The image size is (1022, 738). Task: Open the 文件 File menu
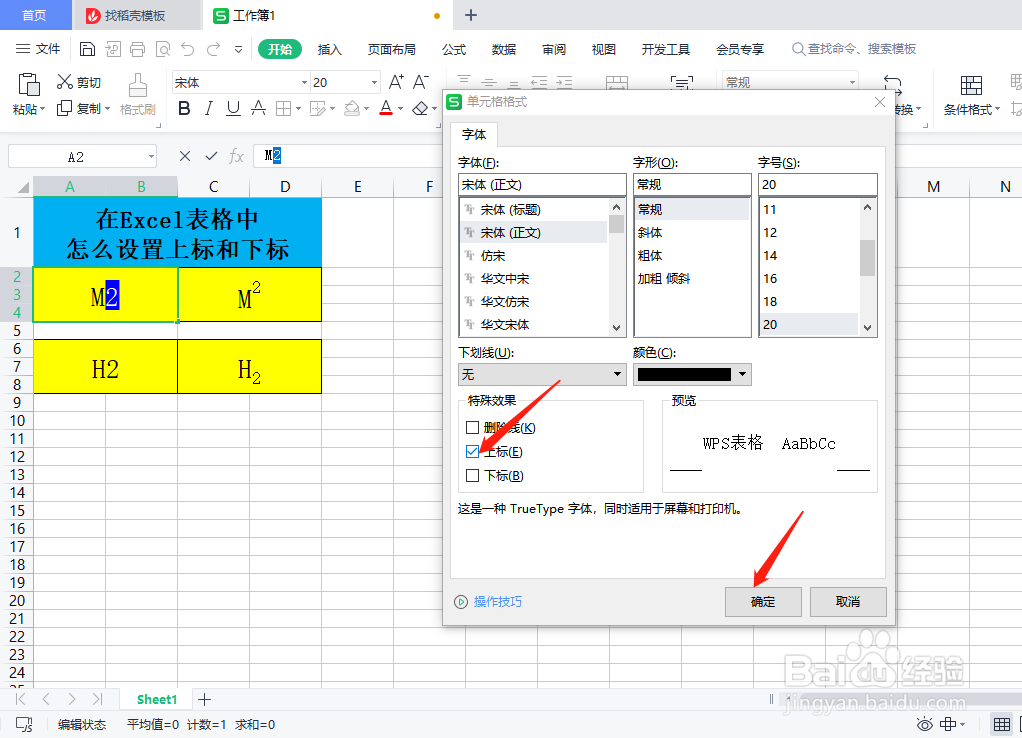[38, 49]
